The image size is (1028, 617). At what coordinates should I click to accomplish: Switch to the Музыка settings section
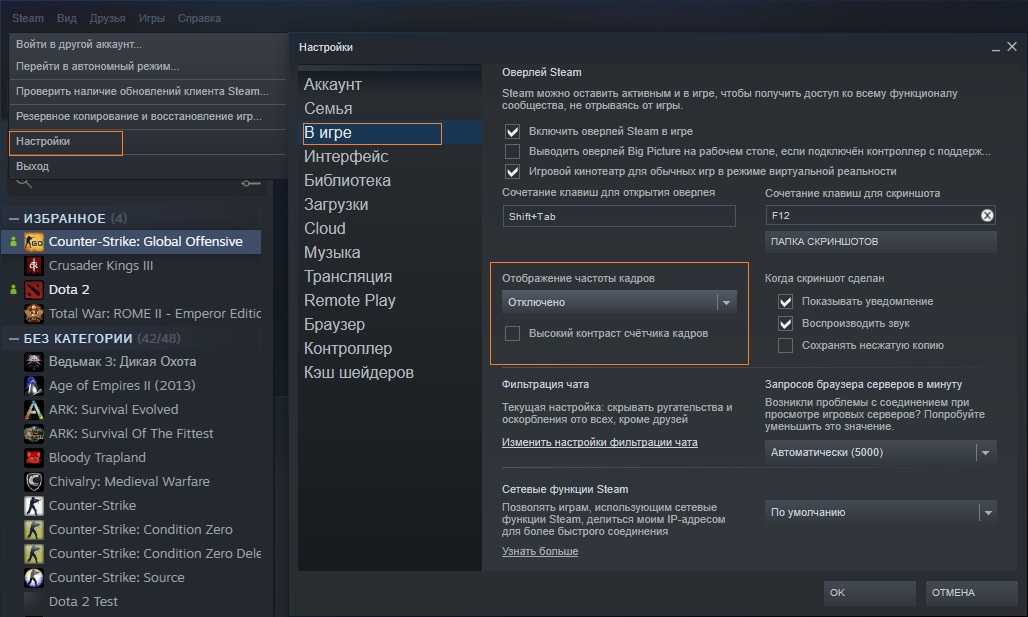332,252
